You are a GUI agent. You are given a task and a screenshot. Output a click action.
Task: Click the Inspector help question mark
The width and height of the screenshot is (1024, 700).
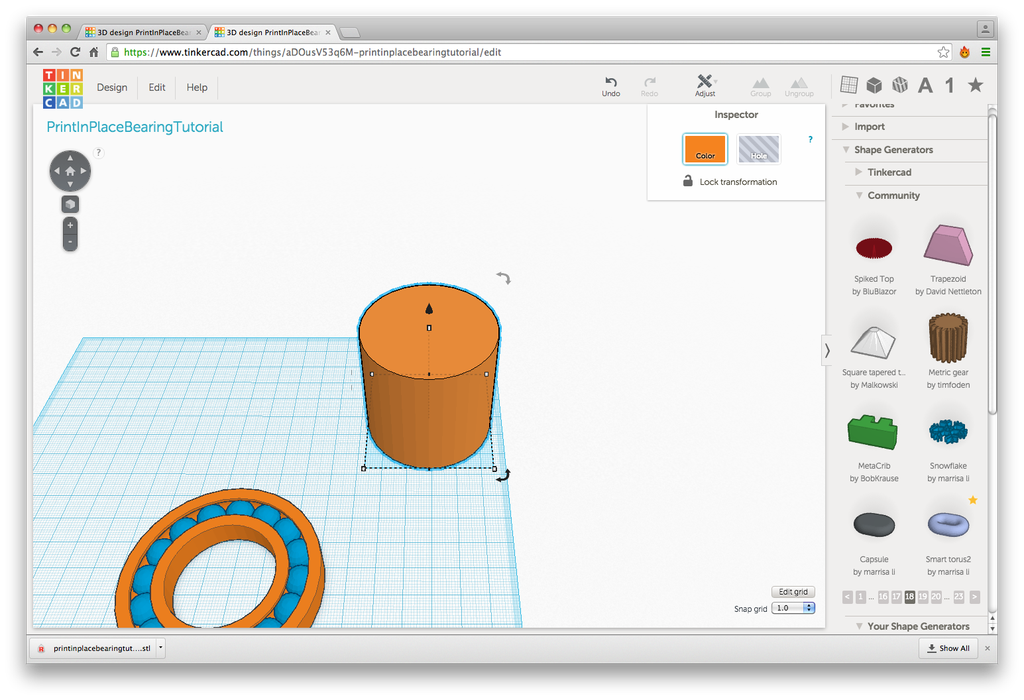coord(810,140)
